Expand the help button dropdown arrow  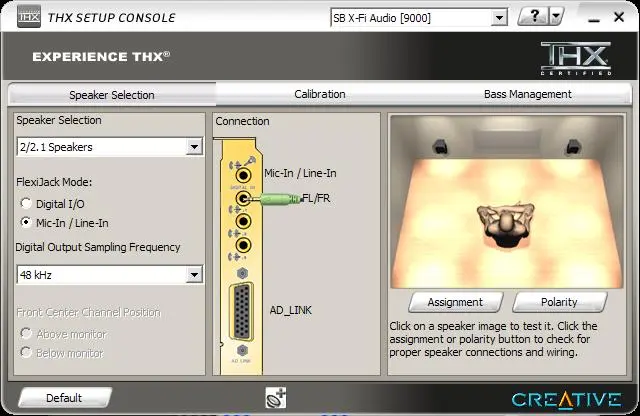[x=556, y=17]
